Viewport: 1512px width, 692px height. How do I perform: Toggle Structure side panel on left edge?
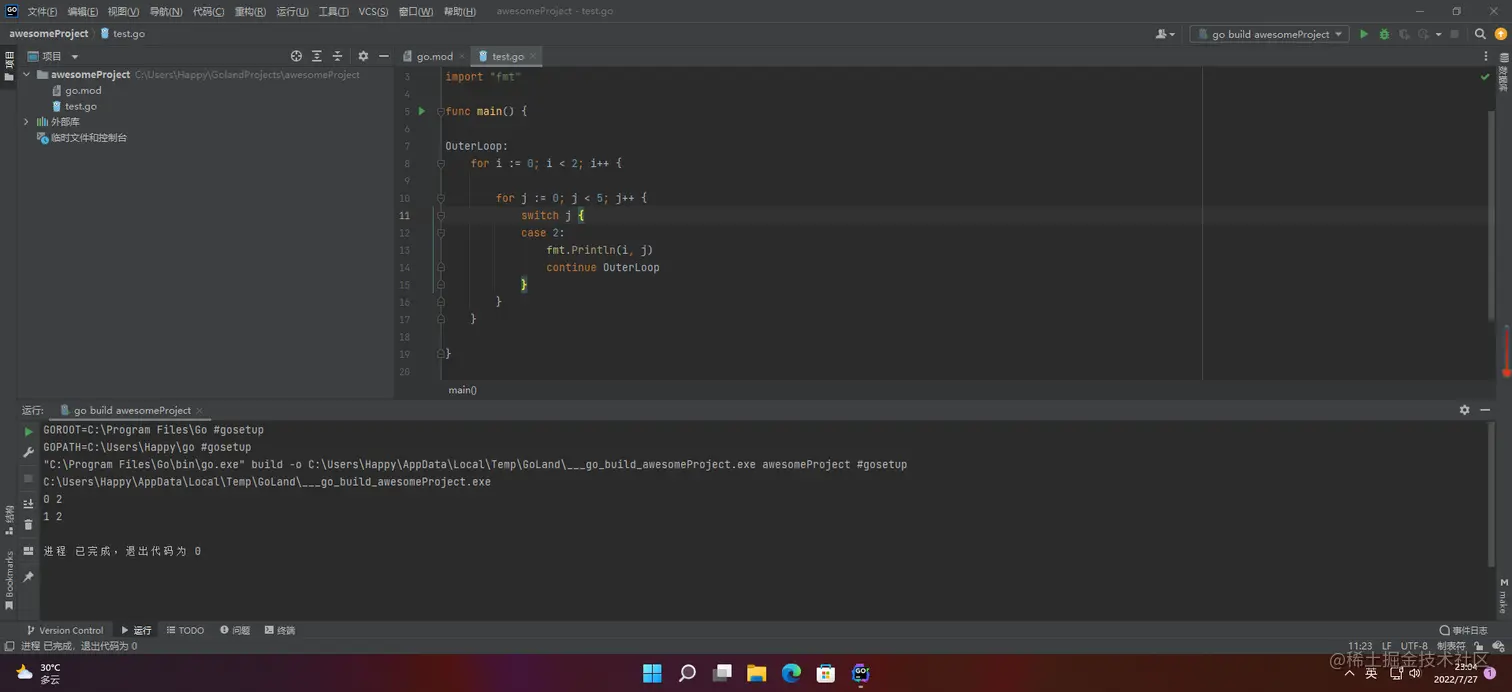point(9,519)
